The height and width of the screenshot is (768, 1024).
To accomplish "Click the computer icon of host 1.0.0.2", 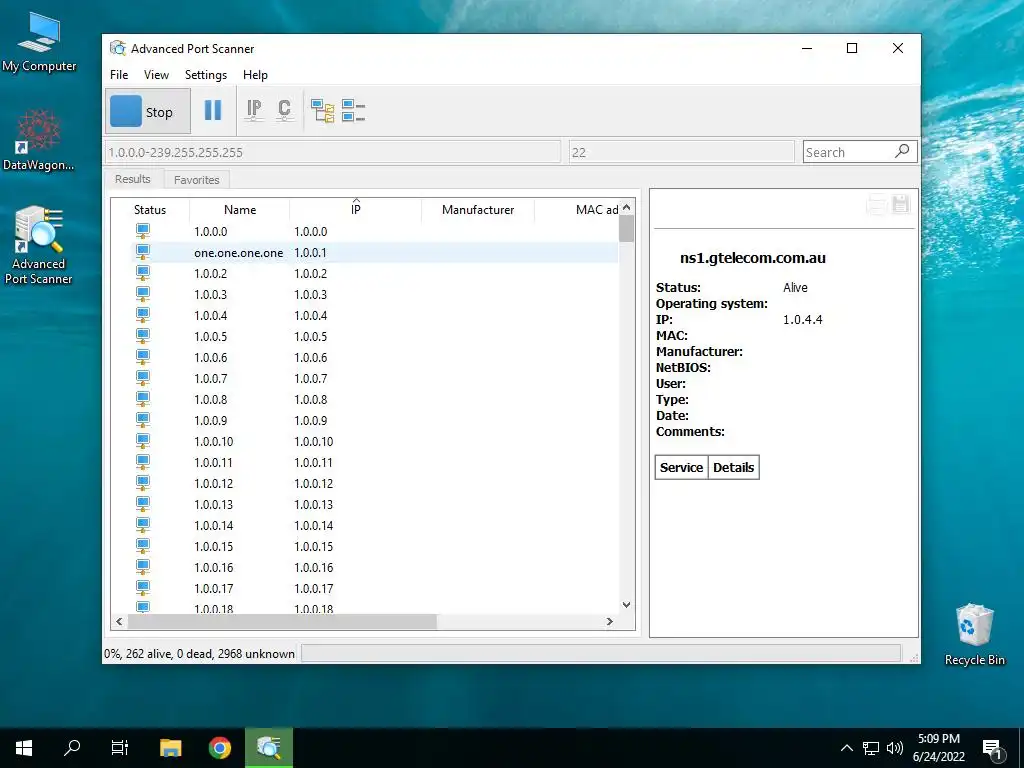I will click(142, 273).
